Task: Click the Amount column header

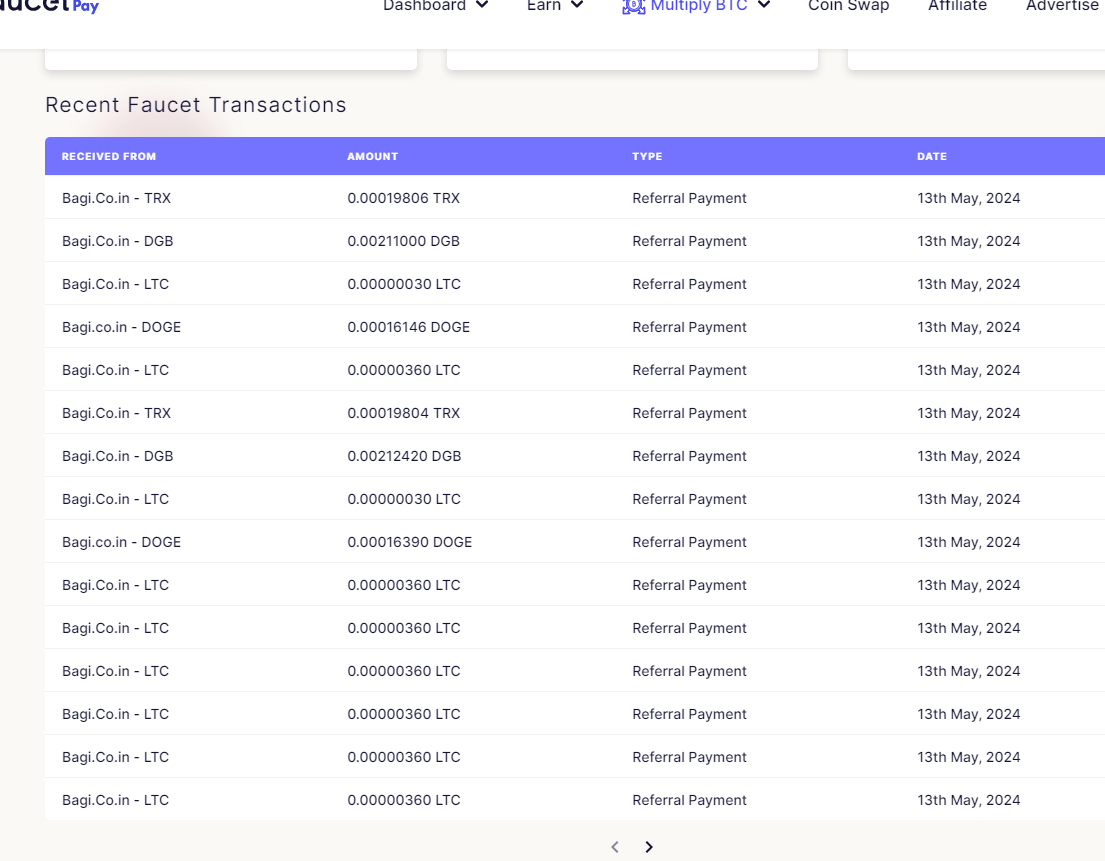Action: (372, 156)
